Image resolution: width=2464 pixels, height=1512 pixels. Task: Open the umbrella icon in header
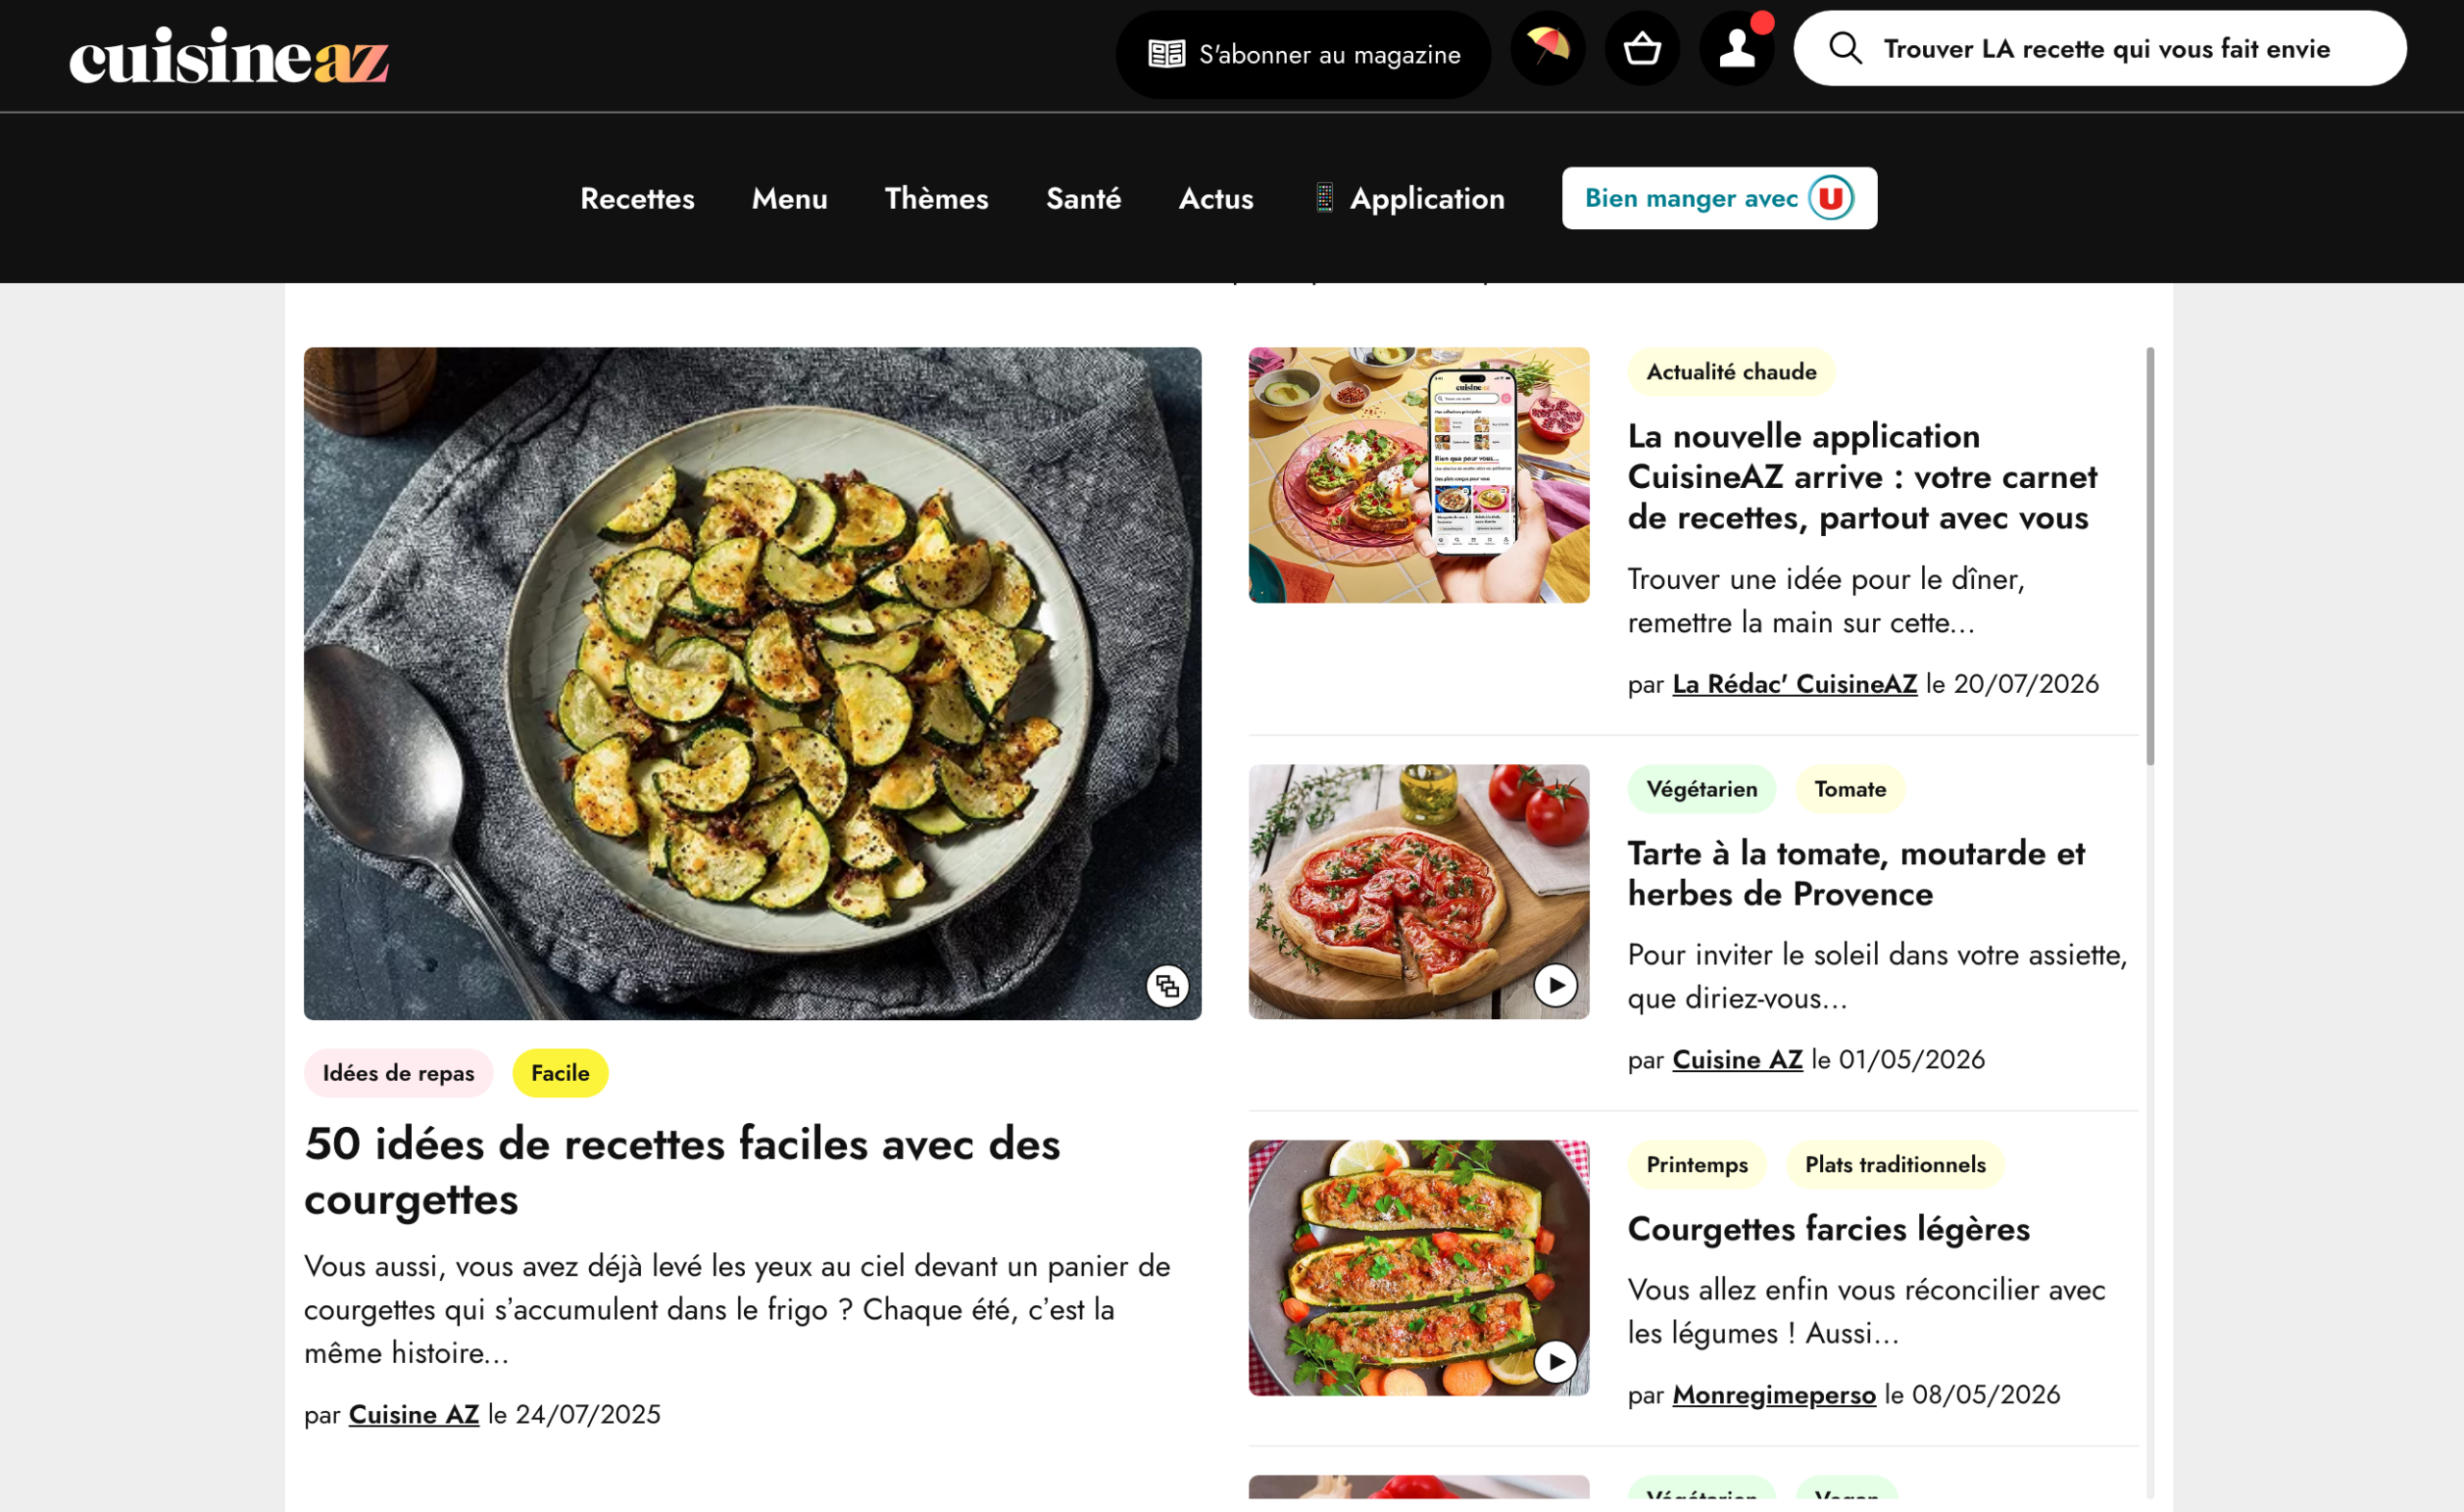coord(1548,48)
